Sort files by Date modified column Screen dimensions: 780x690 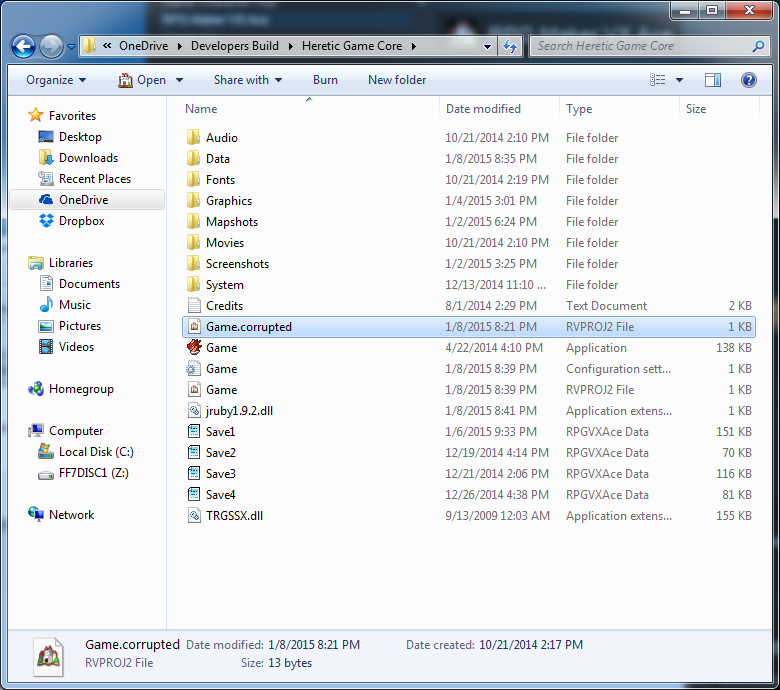484,109
